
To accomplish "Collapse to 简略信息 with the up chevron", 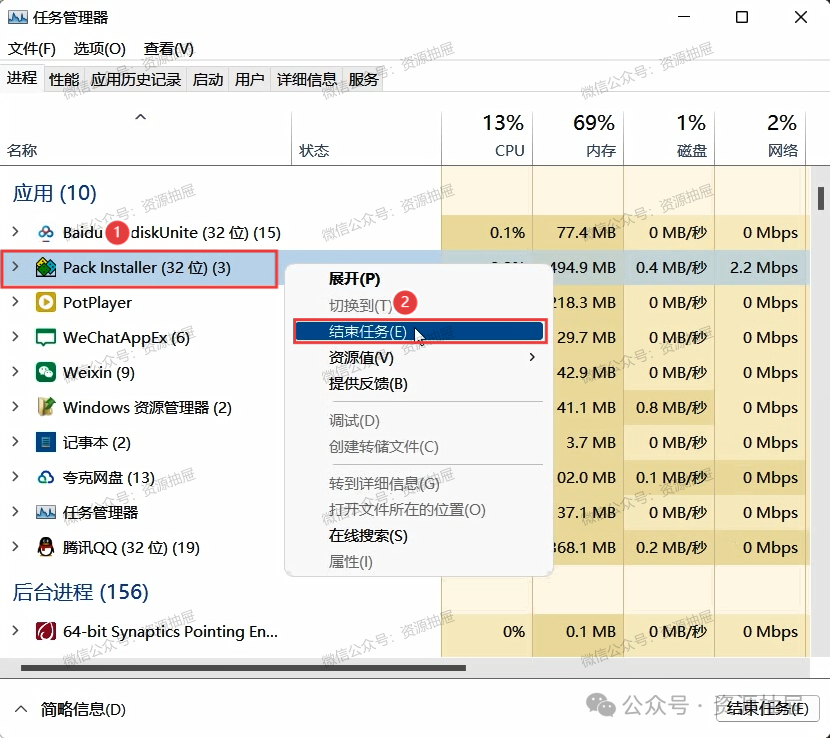I will [21, 709].
